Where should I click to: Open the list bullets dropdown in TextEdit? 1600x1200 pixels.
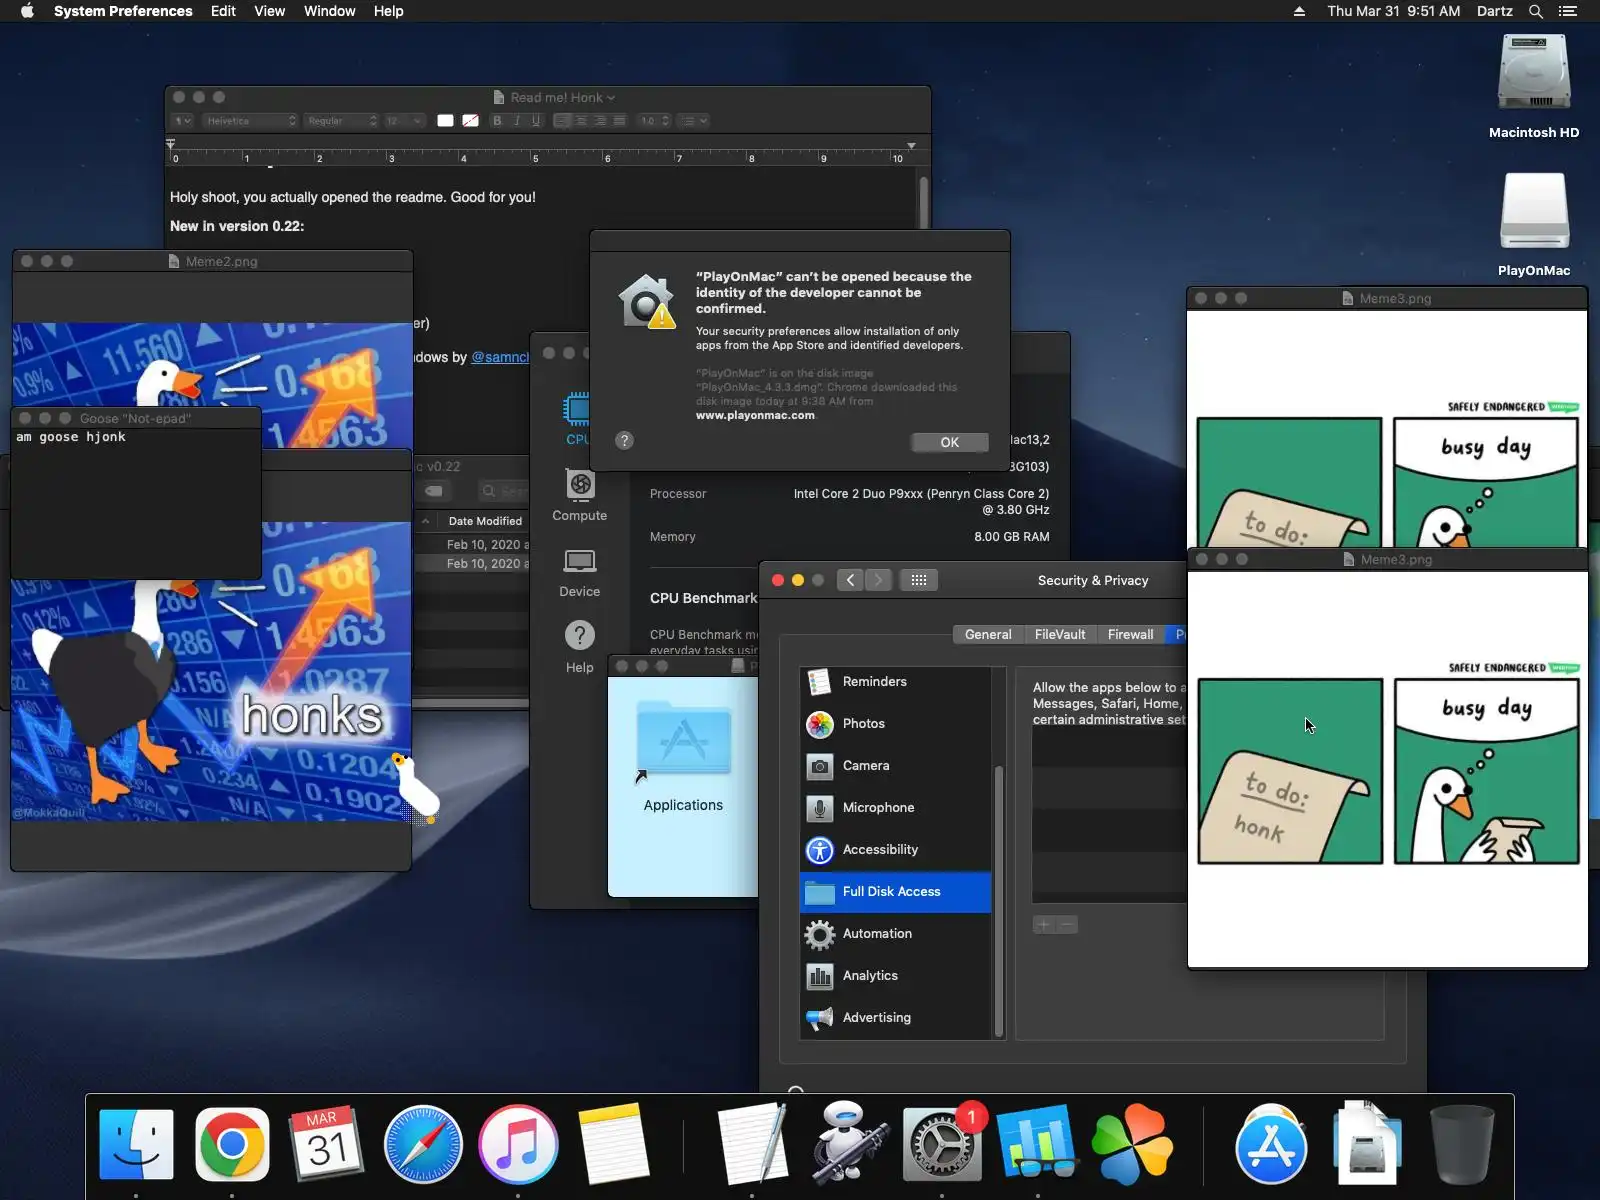coord(693,121)
